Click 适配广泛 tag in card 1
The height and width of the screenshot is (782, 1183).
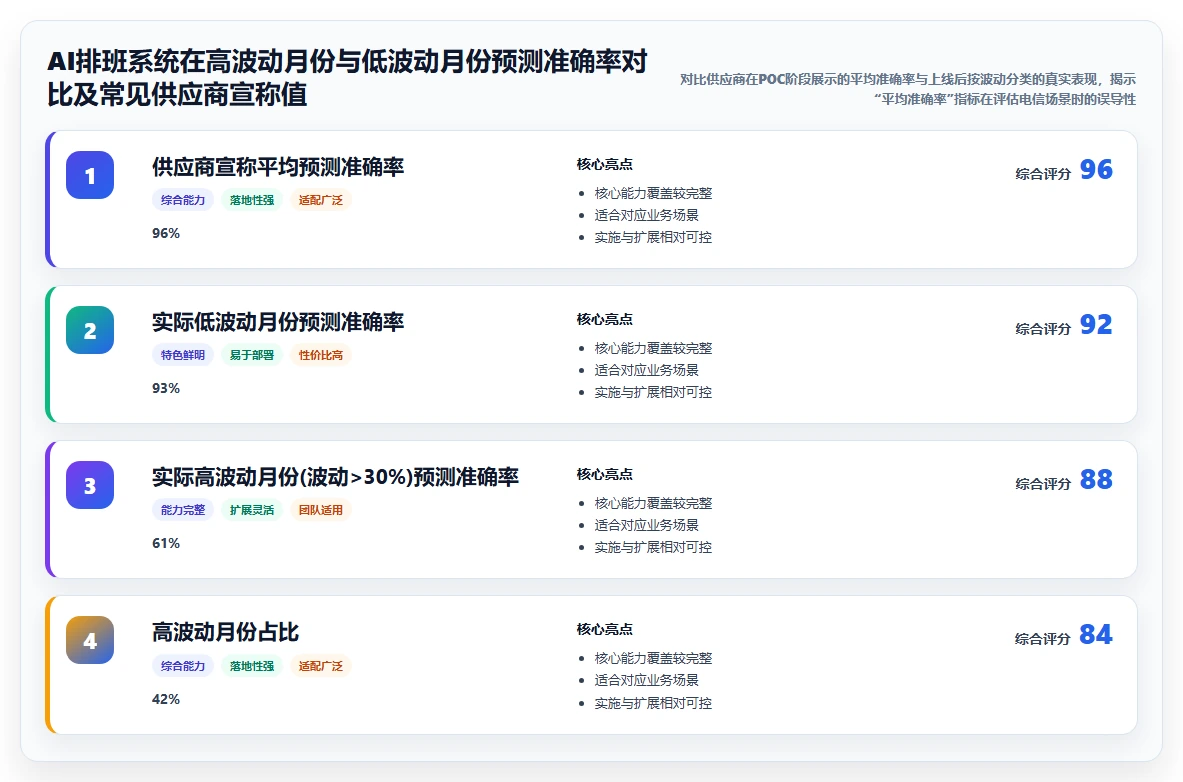(x=321, y=200)
